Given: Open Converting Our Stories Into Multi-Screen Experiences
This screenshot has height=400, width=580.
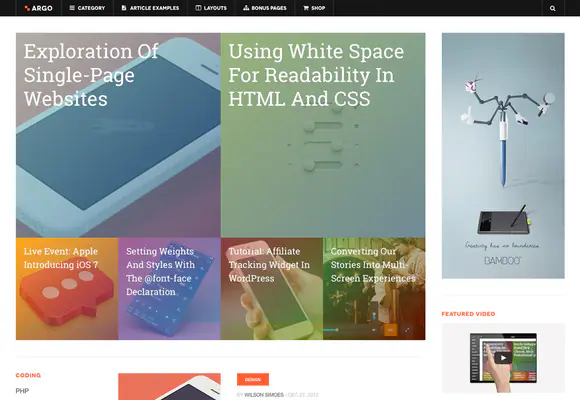Looking at the screenshot, I should click(374, 289).
